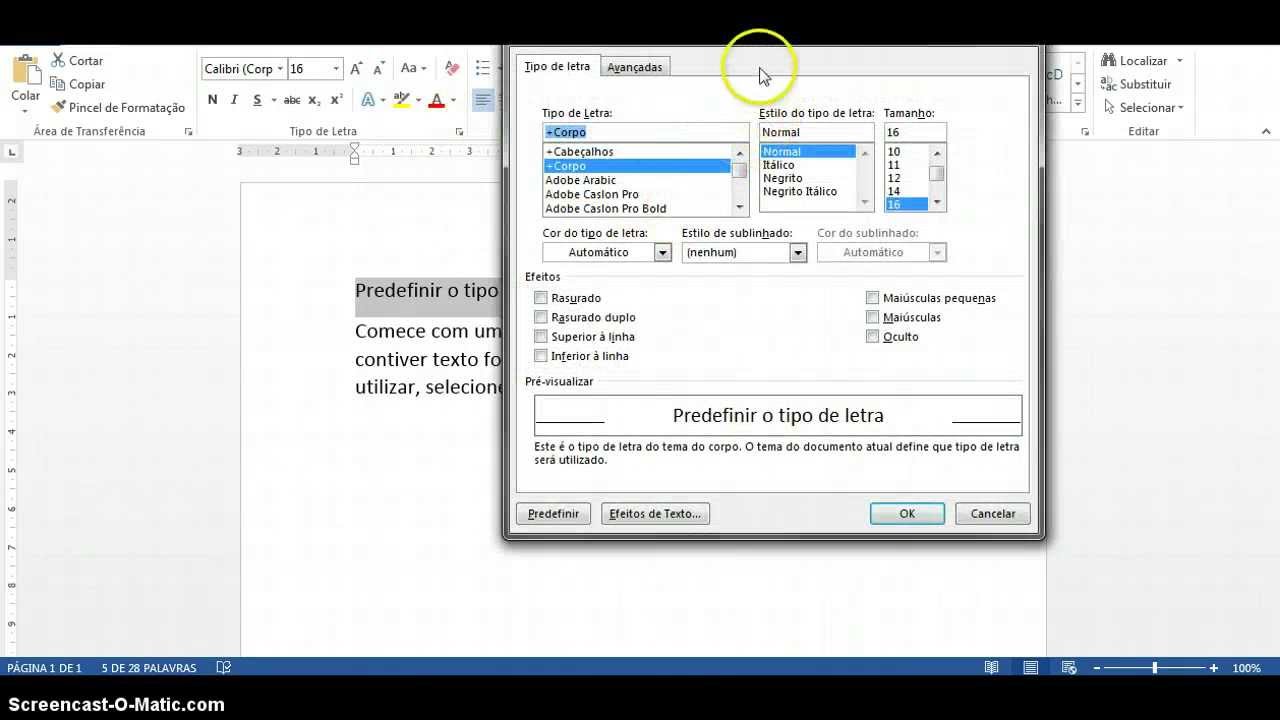Enable the Superior à linha checkbox
This screenshot has height=720, width=1280.
(541, 337)
